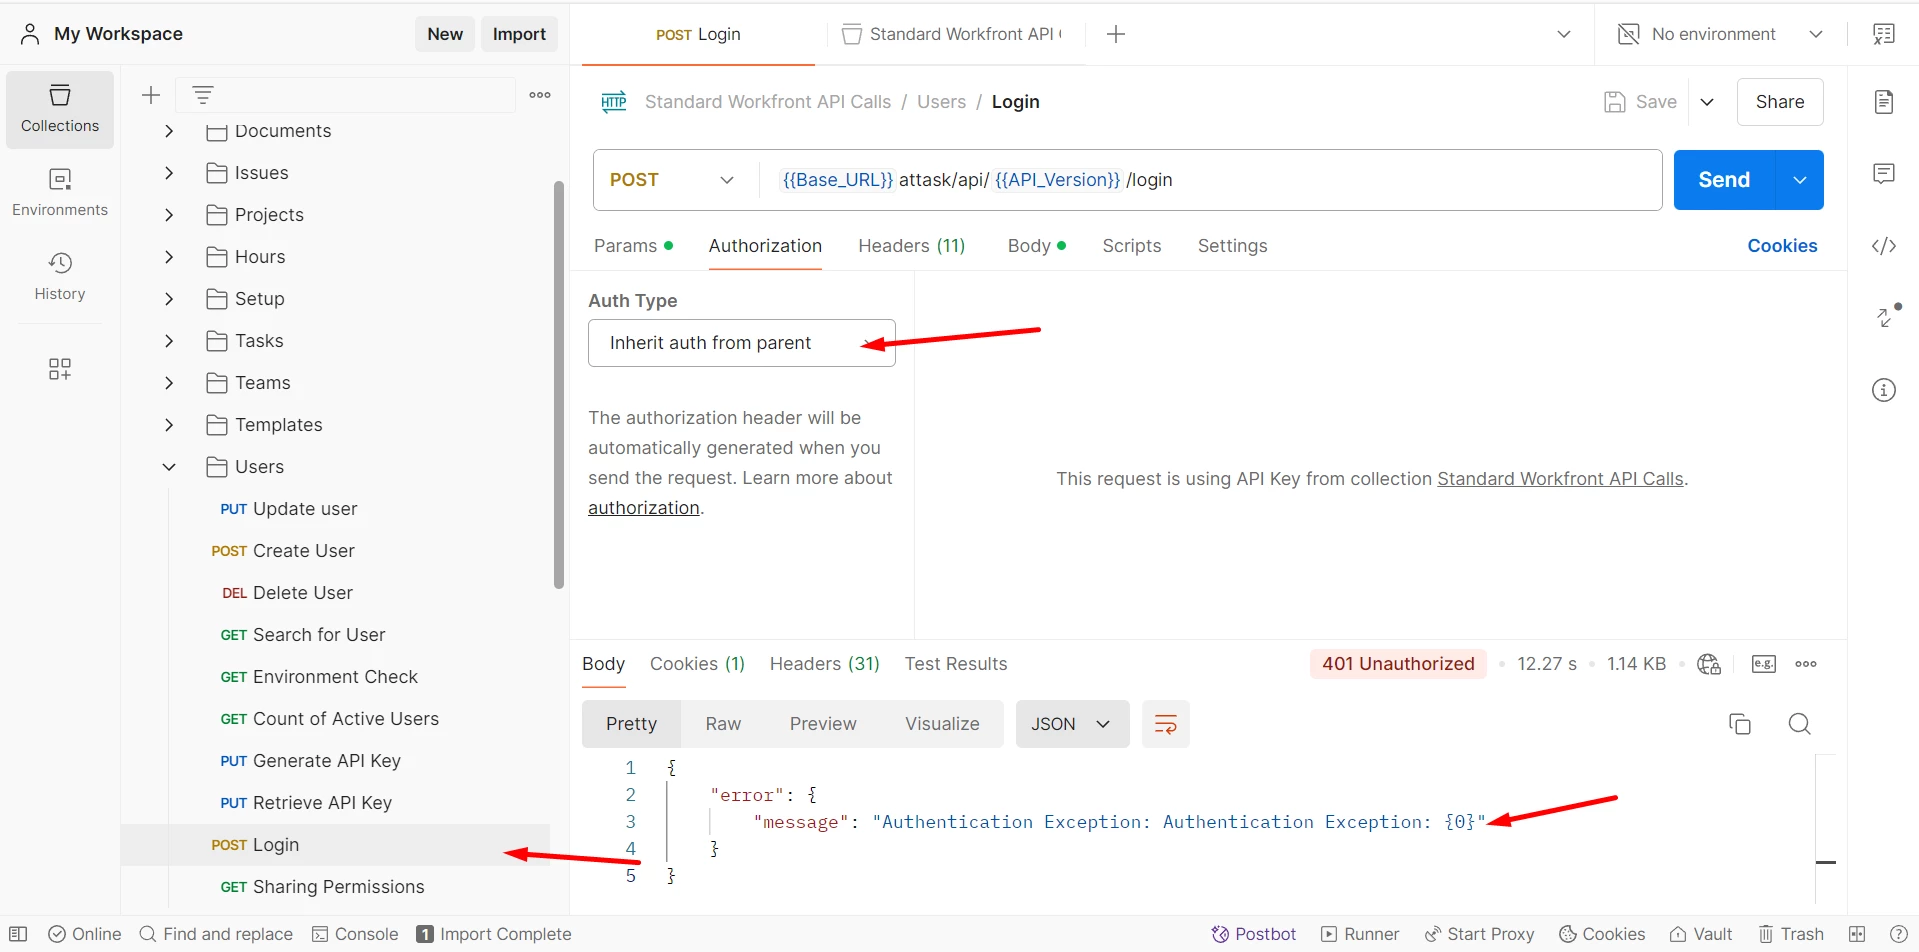Open the JSON format dropdown
Screen dimensions: 1919x952
pyautogui.click(x=1073, y=724)
